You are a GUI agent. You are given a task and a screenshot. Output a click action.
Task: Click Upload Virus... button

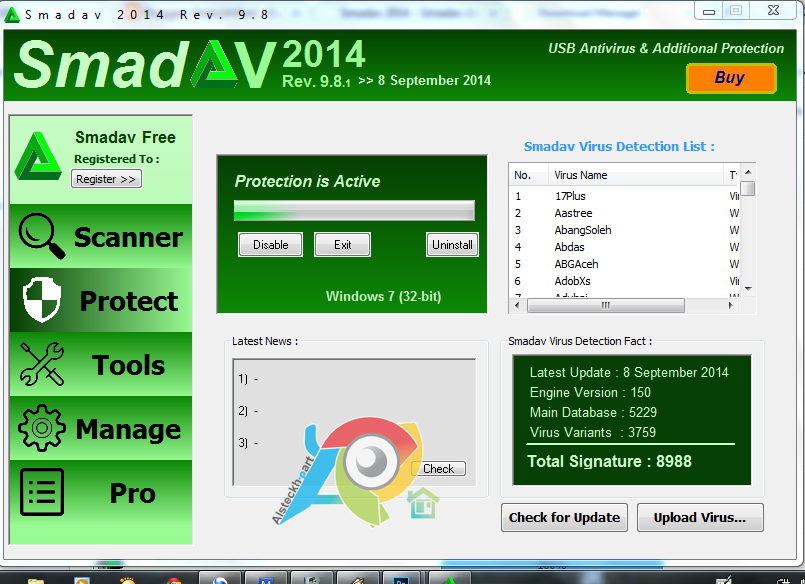[700, 517]
